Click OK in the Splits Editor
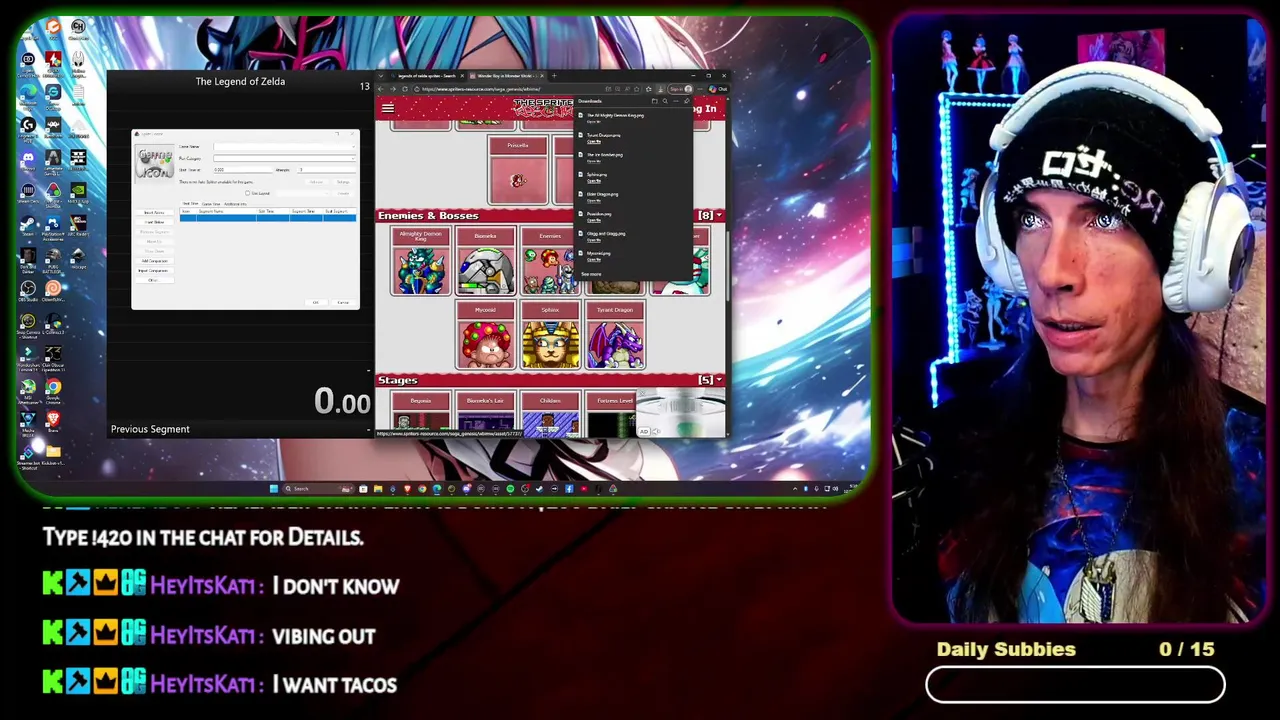Image resolution: width=1280 pixels, height=720 pixels. coord(315,302)
